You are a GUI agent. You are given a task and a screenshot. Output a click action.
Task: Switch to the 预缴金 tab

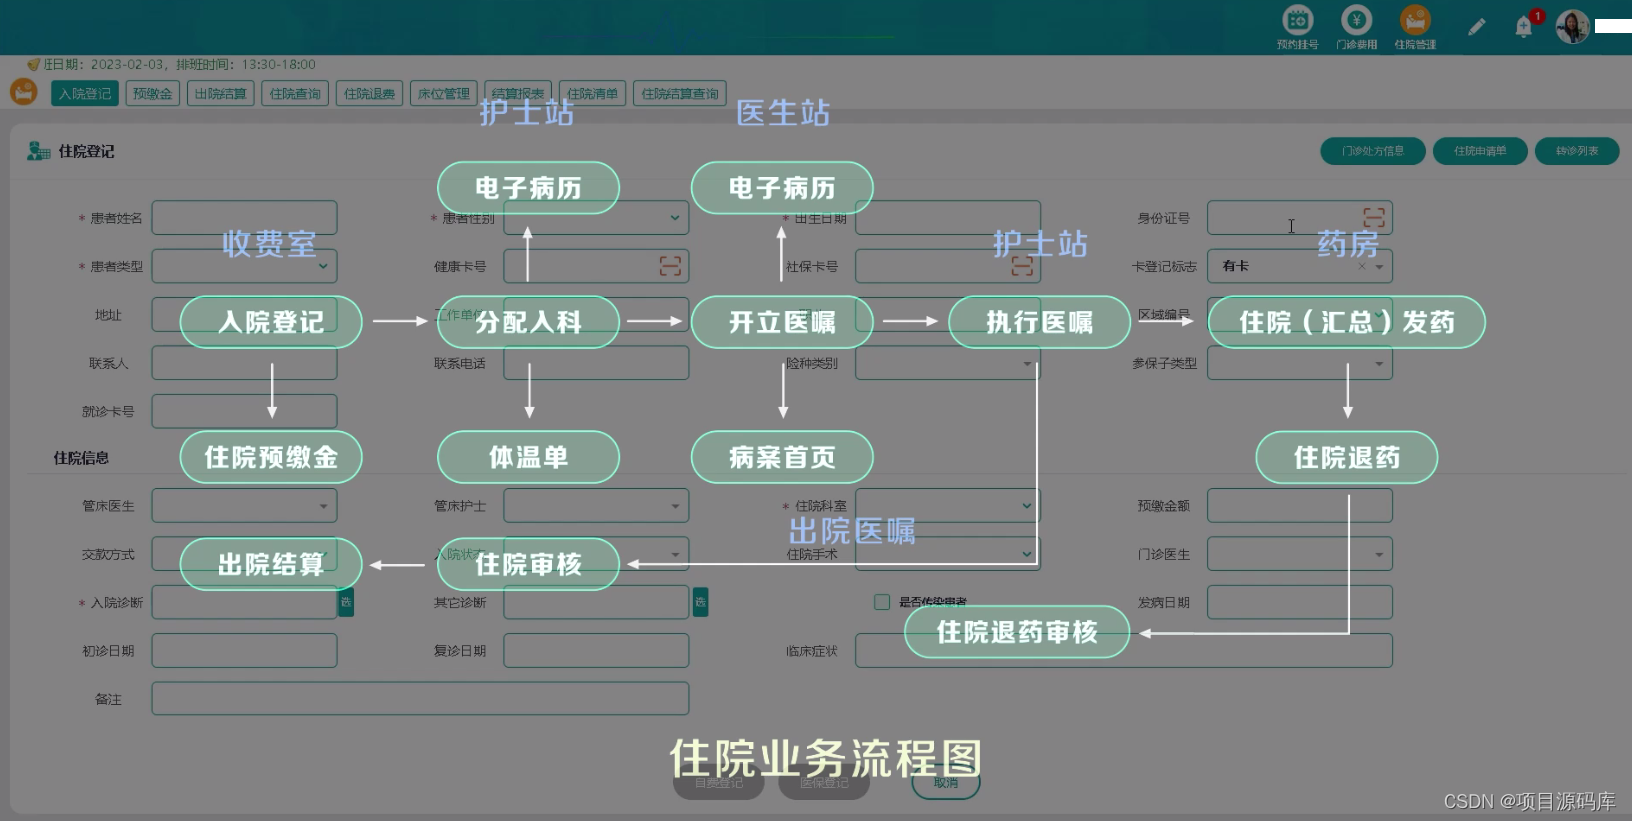(x=152, y=93)
